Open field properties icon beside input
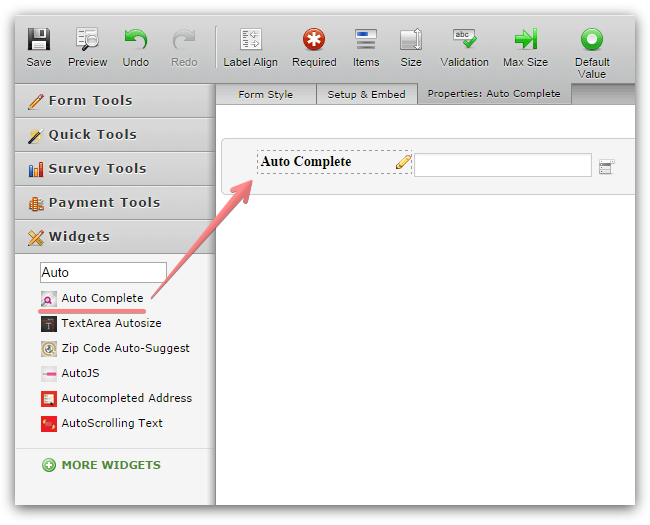 click(x=606, y=167)
